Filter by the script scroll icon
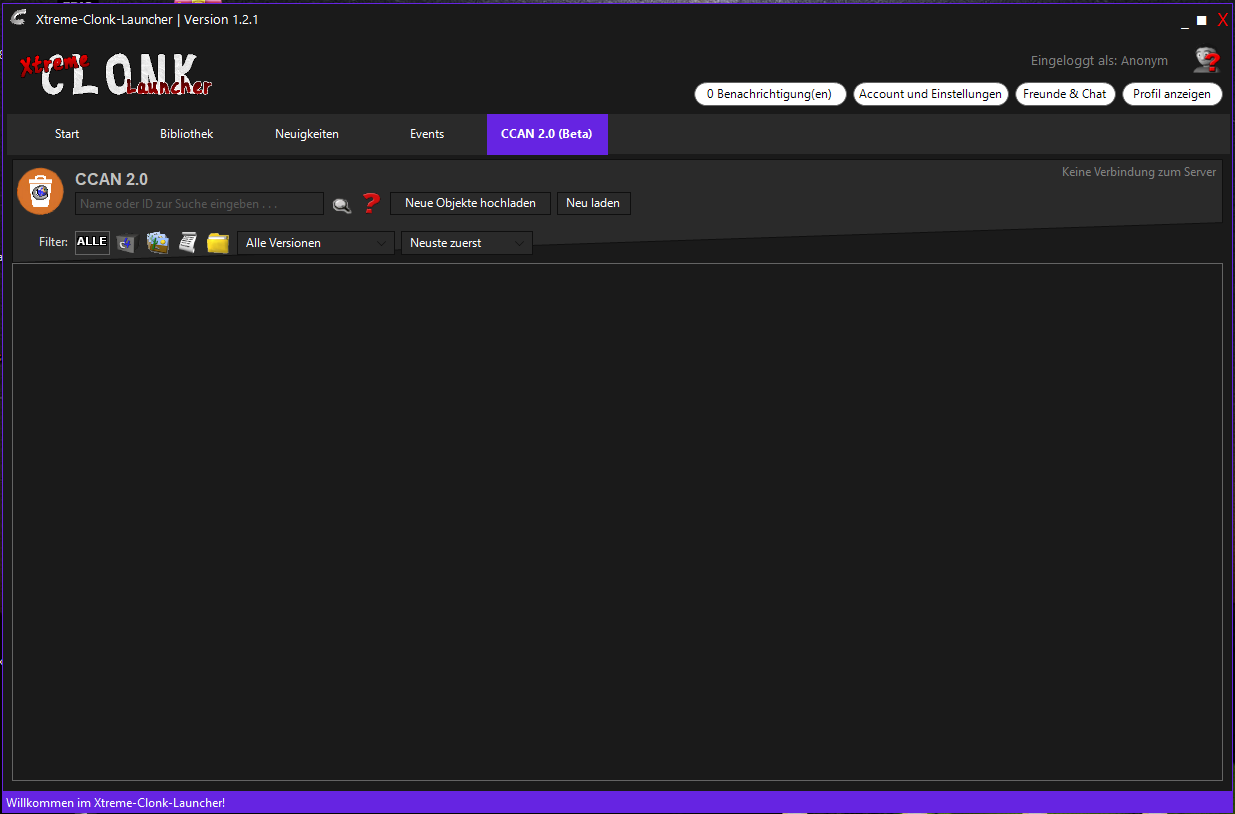 point(188,242)
